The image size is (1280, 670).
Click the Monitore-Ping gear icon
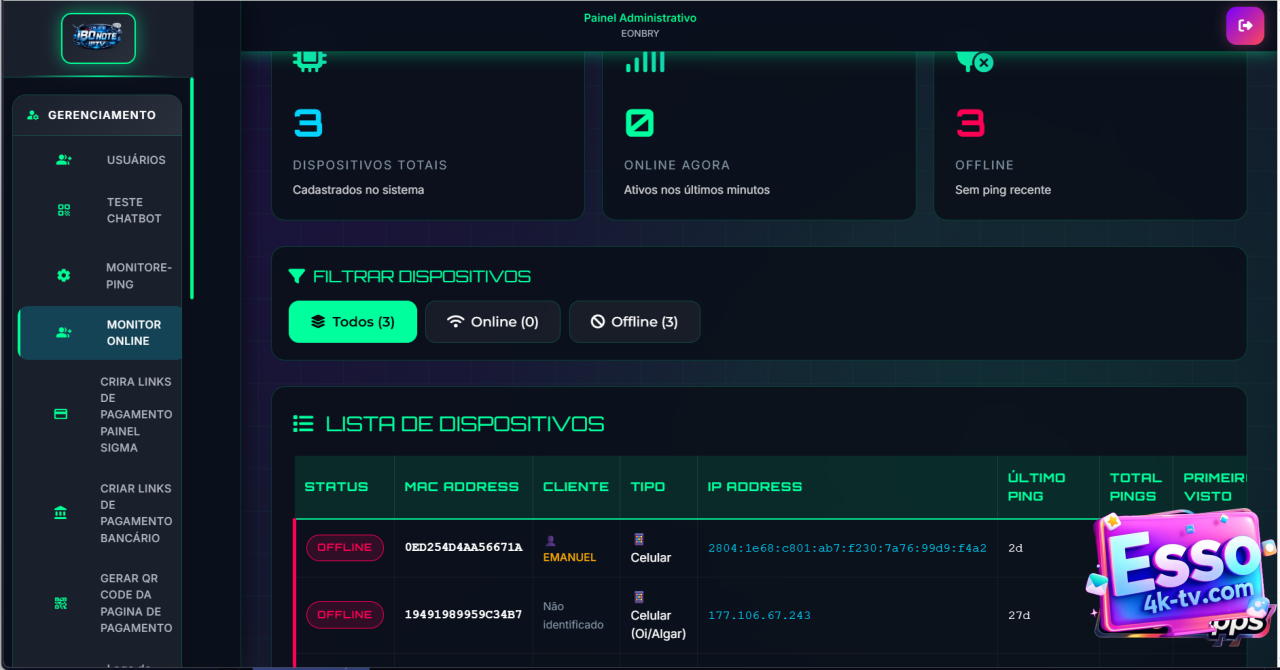pos(64,276)
